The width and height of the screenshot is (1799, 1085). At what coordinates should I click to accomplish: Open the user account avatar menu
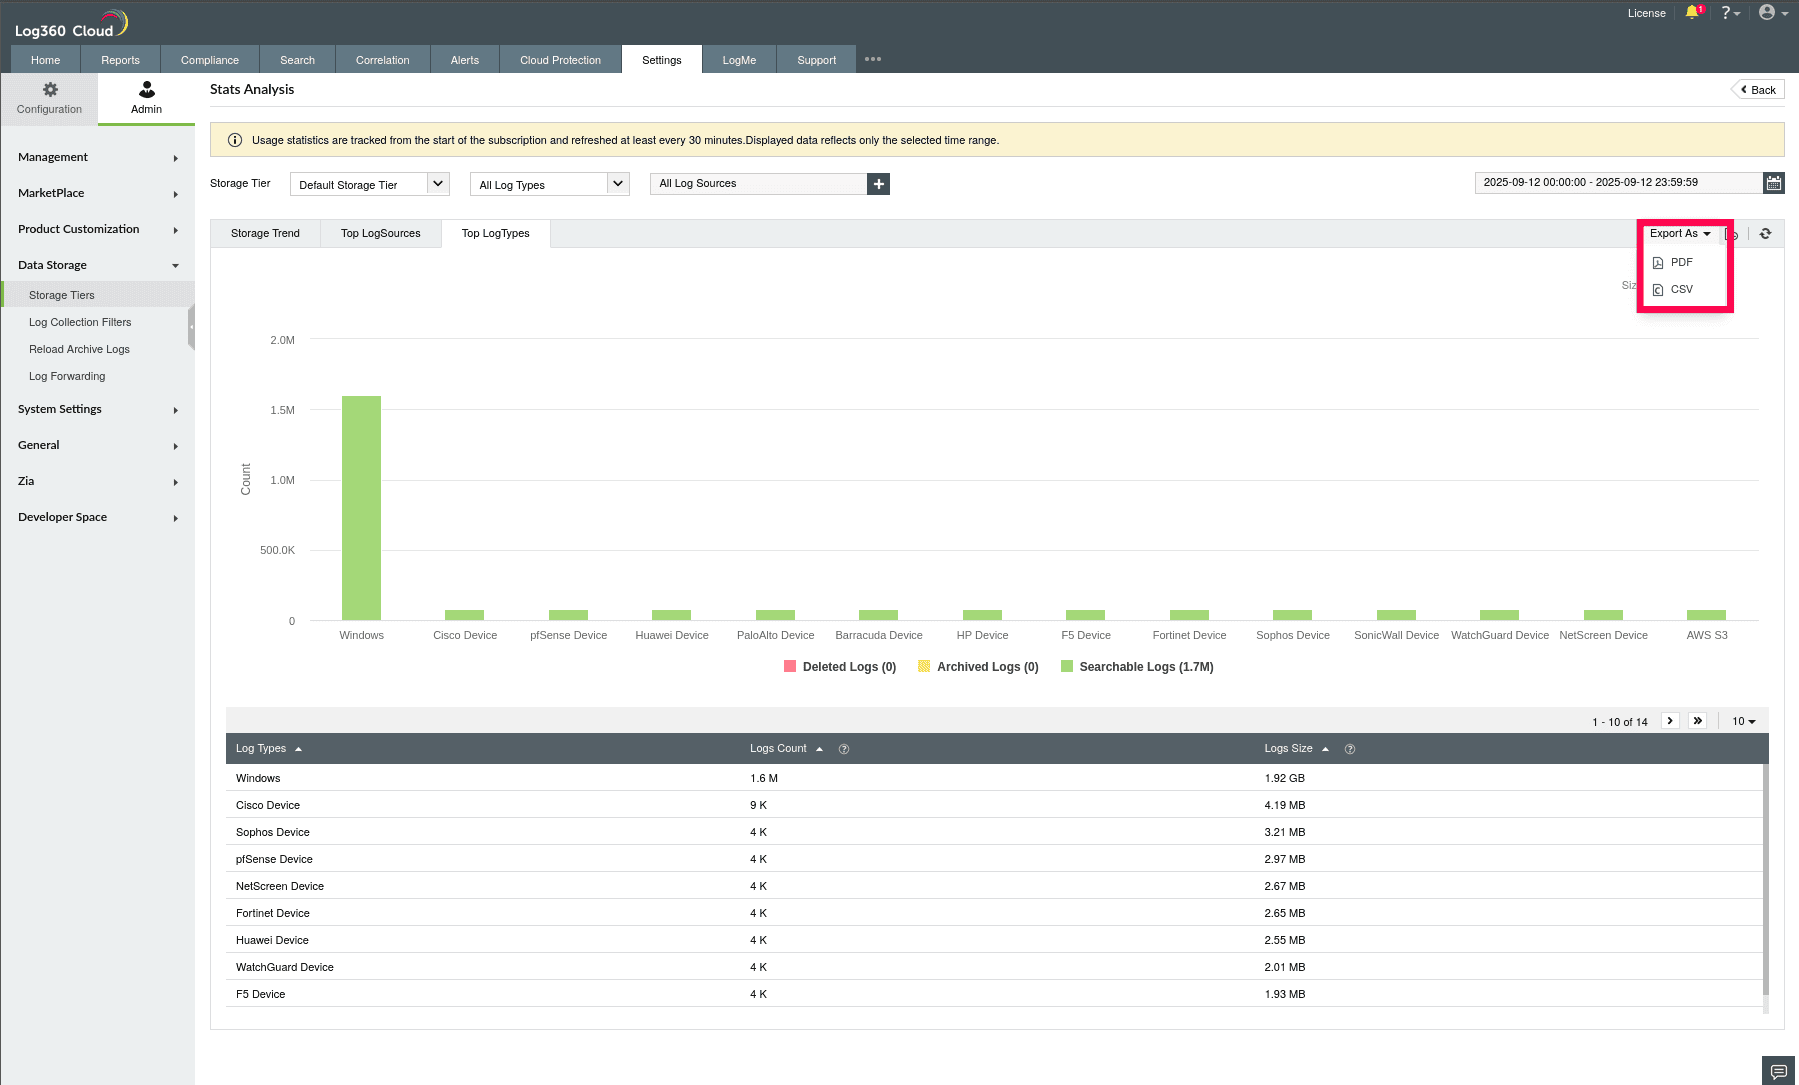[1773, 13]
